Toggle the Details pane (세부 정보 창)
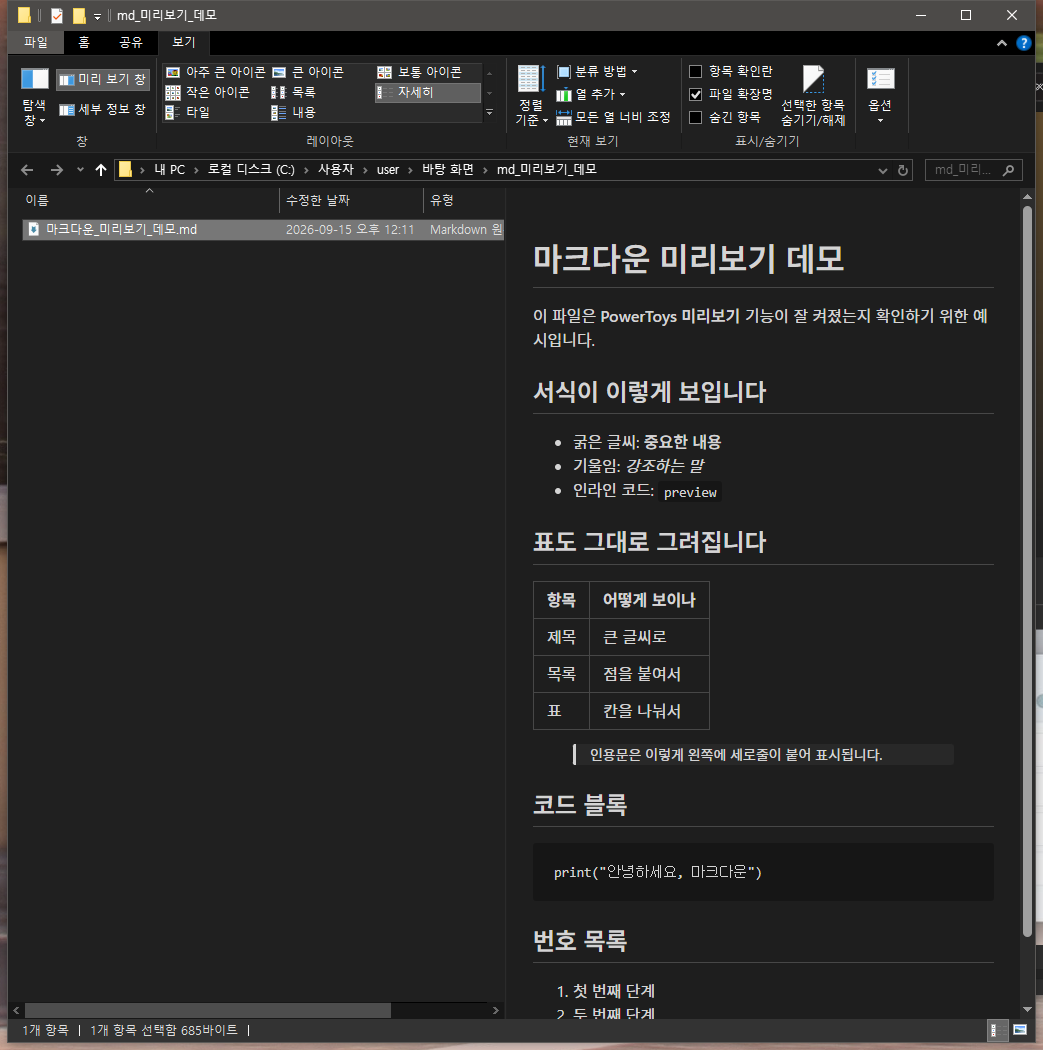 click(102, 110)
